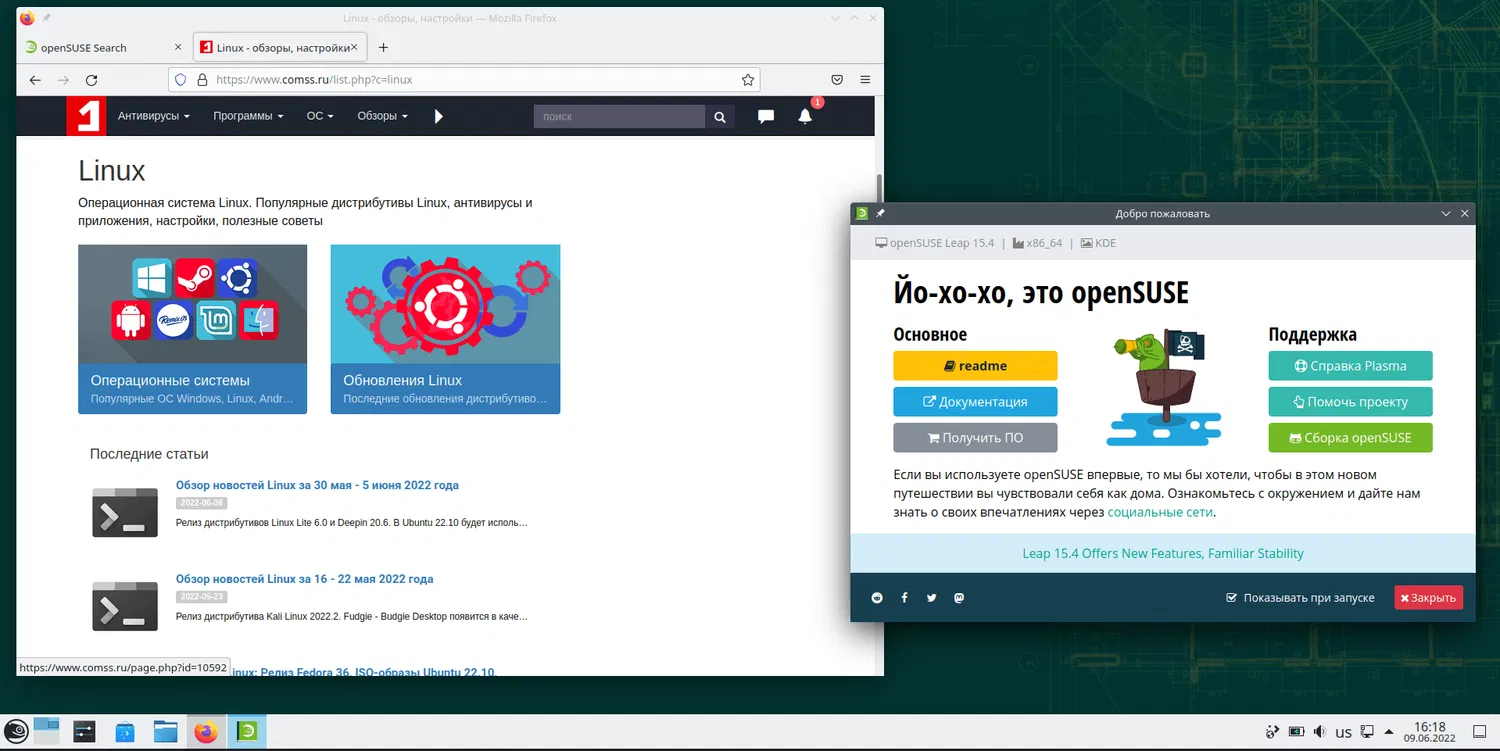Open the Twitter icon in welcome window
This screenshot has width=1500, height=751.
pos(931,598)
